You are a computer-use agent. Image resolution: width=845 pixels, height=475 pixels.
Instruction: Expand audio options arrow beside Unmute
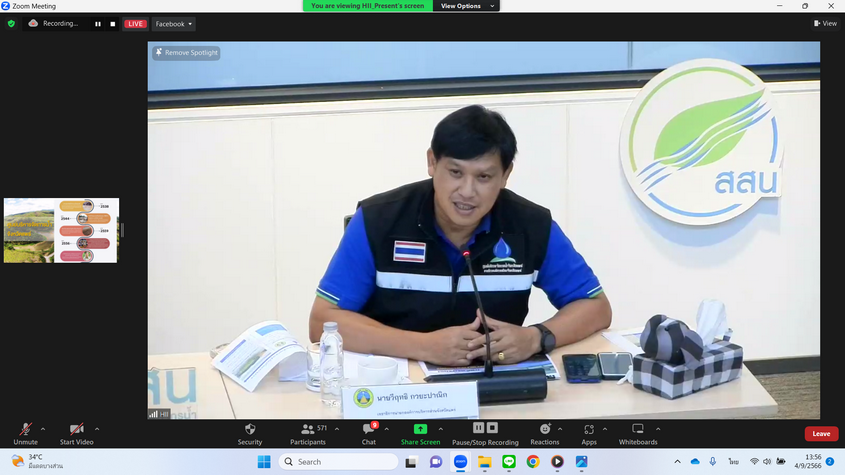[x=42, y=429]
